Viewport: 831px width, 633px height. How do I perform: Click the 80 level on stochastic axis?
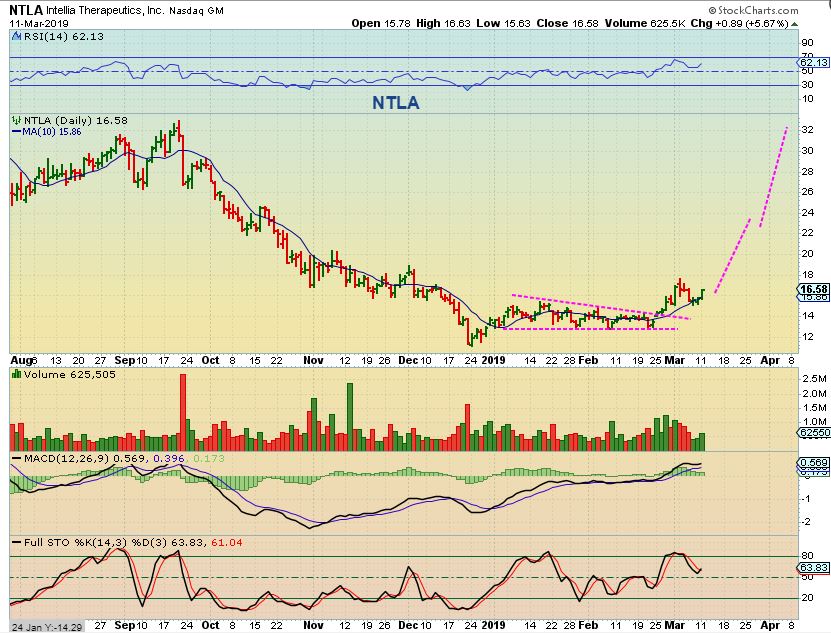[808, 556]
